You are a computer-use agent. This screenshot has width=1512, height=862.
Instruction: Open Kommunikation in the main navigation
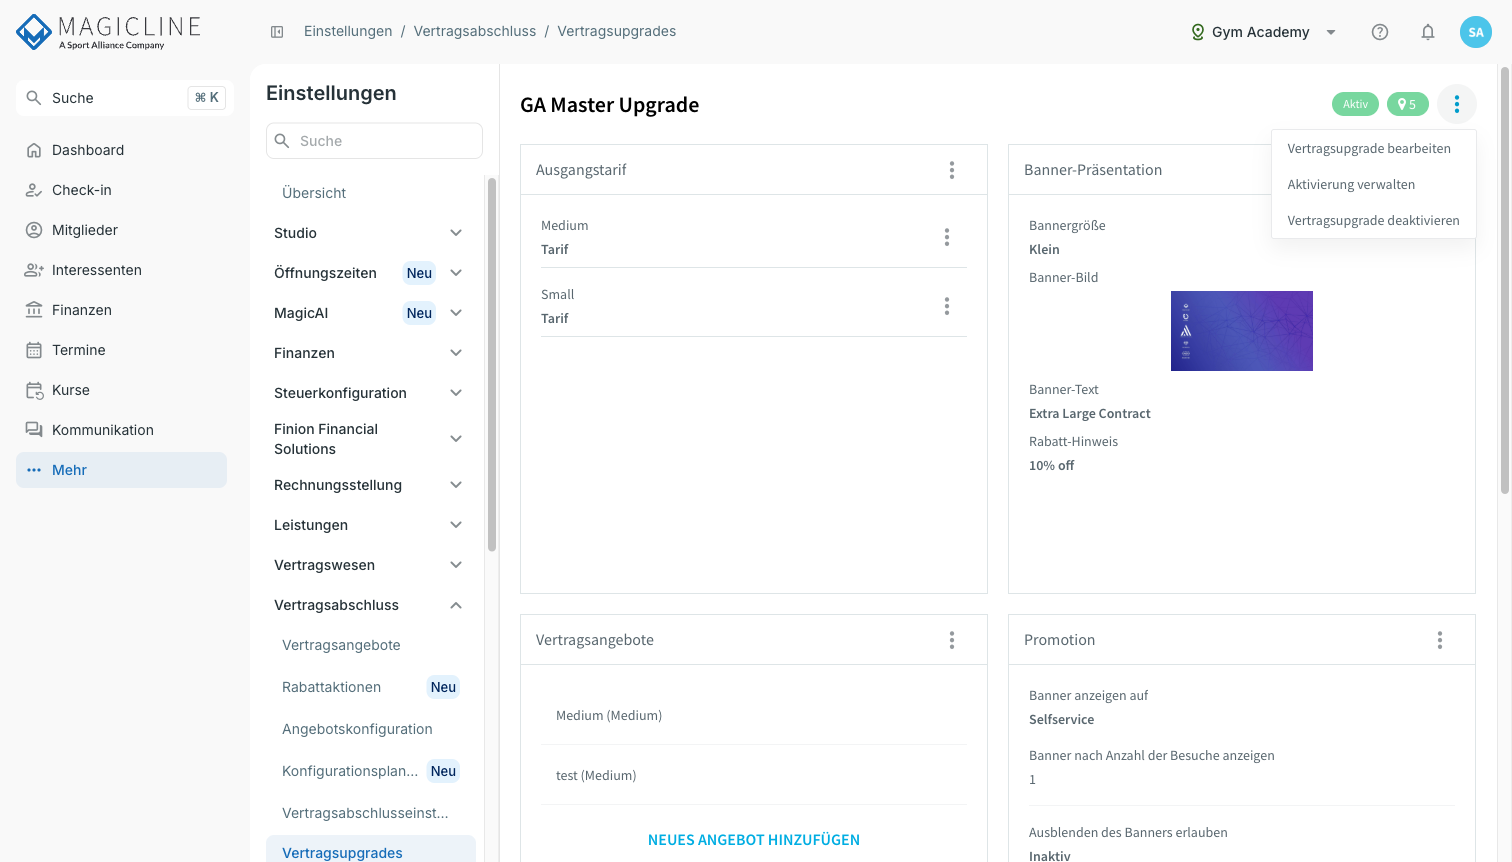pyautogui.click(x=121, y=430)
